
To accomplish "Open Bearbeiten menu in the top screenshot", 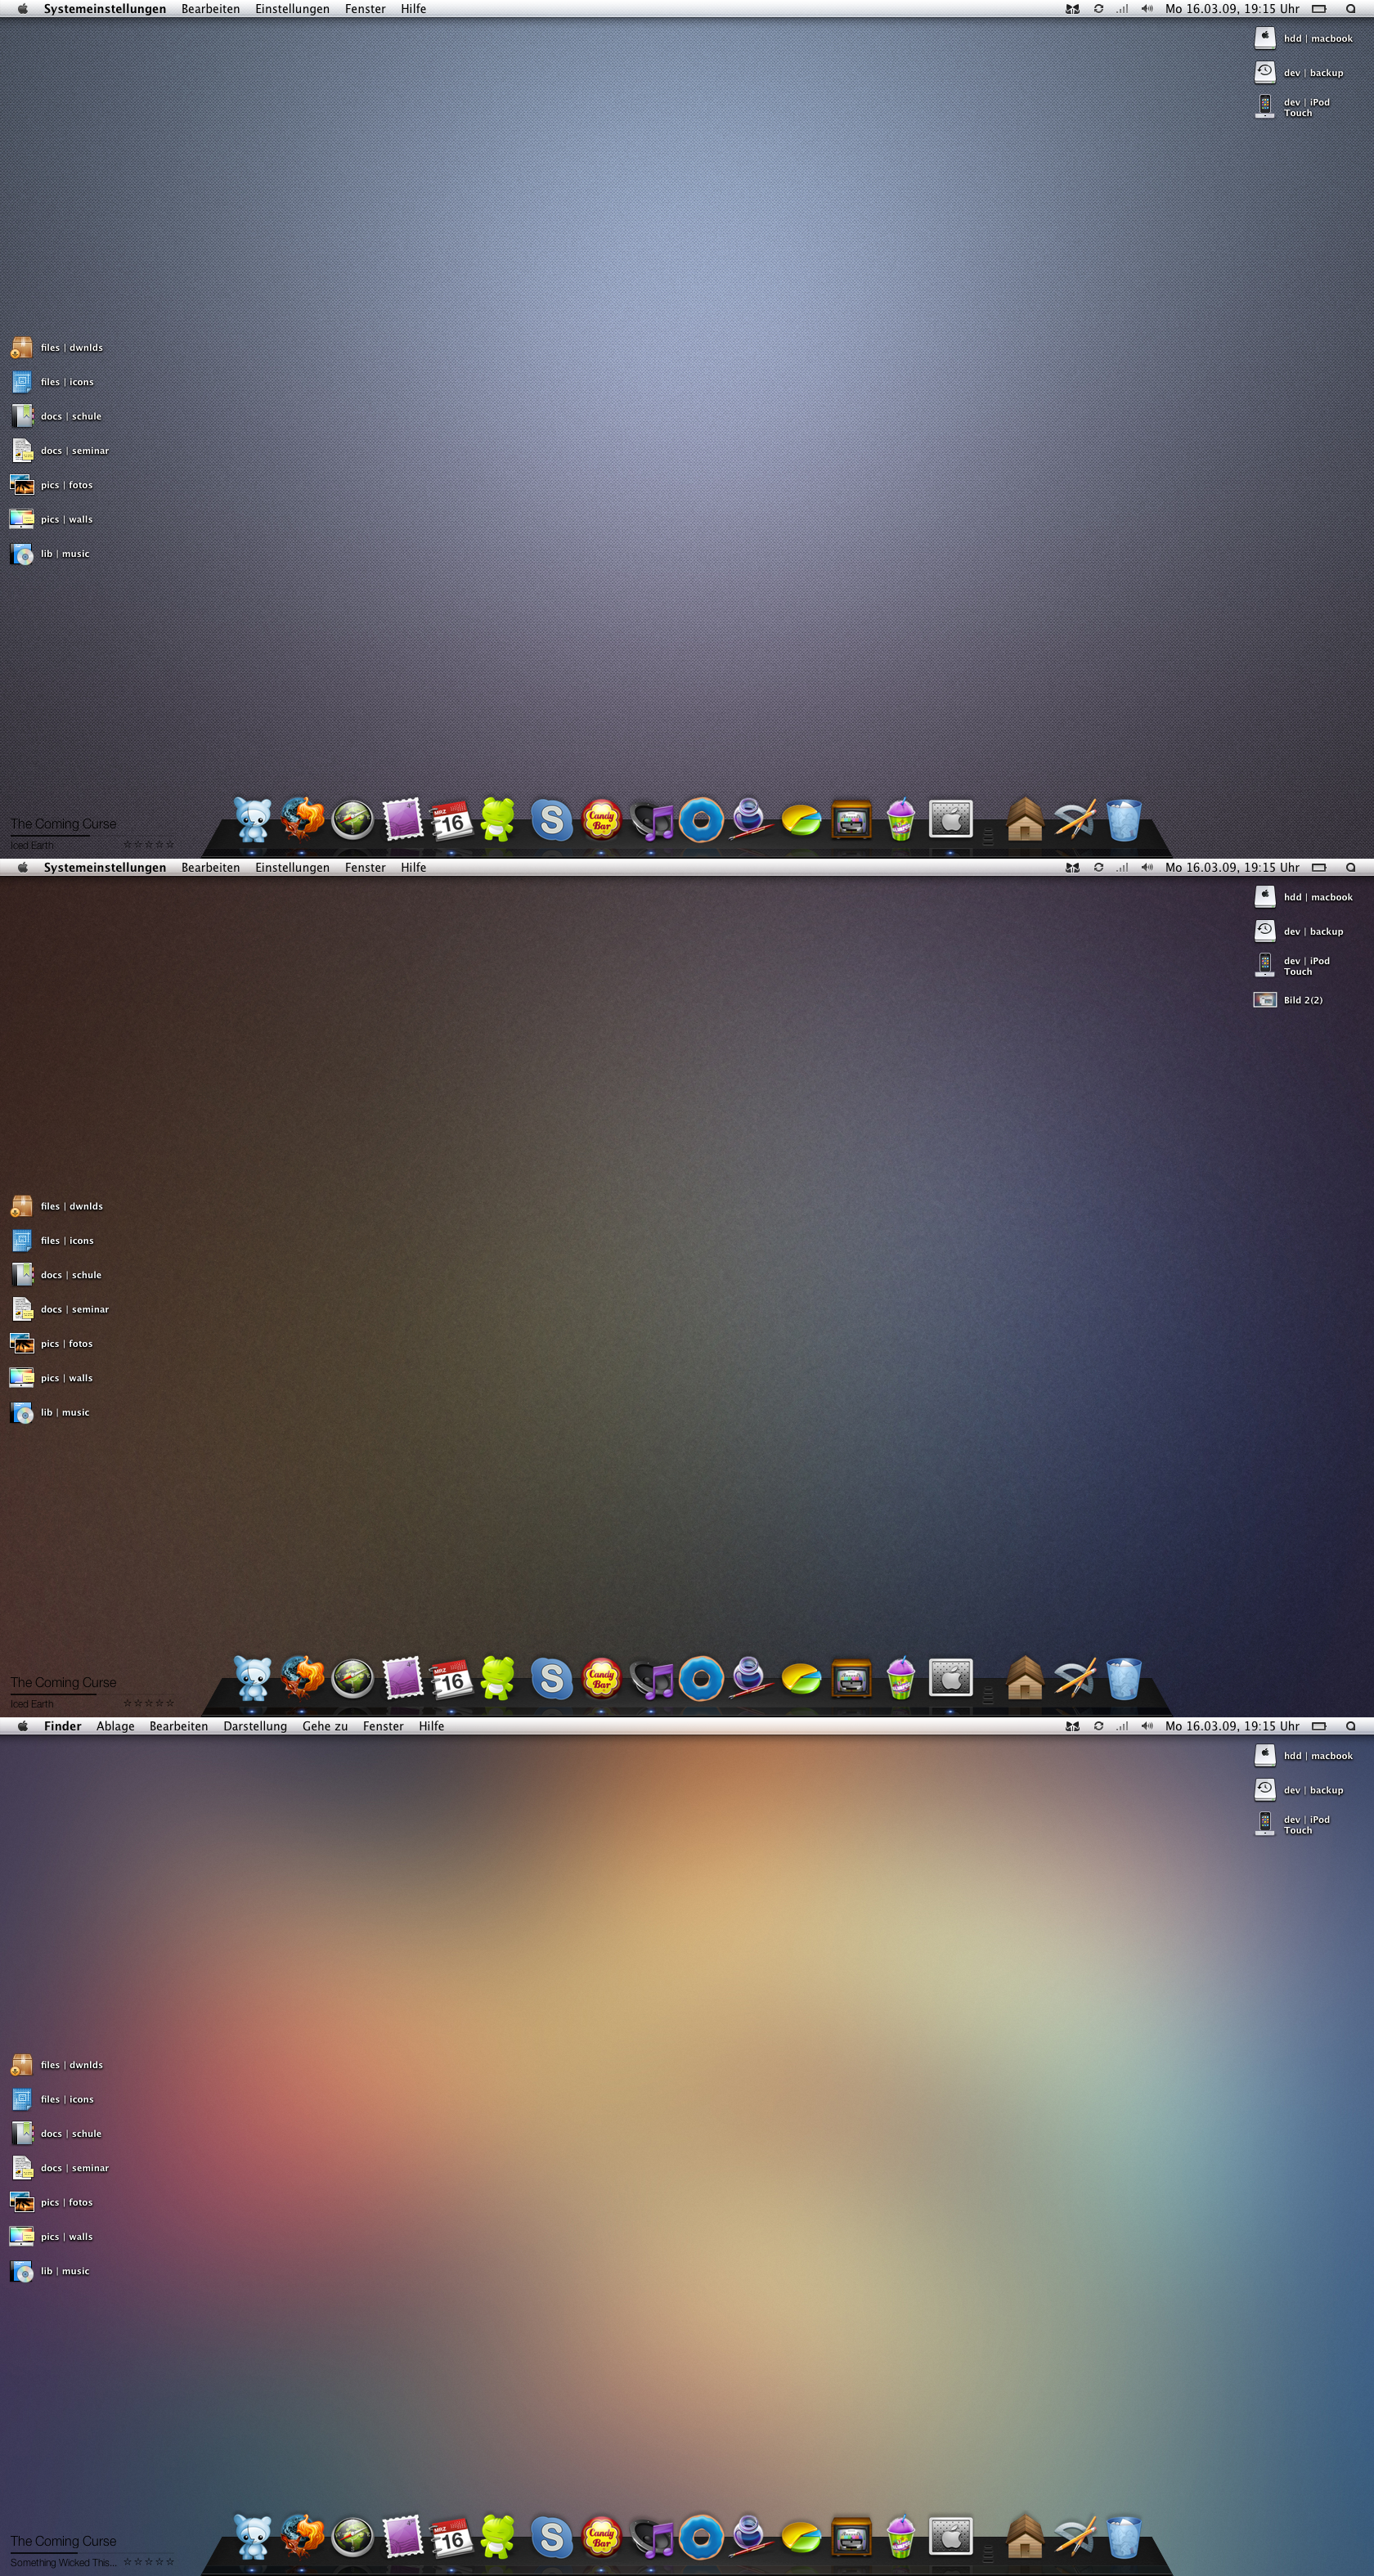I will click(x=210, y=9).
